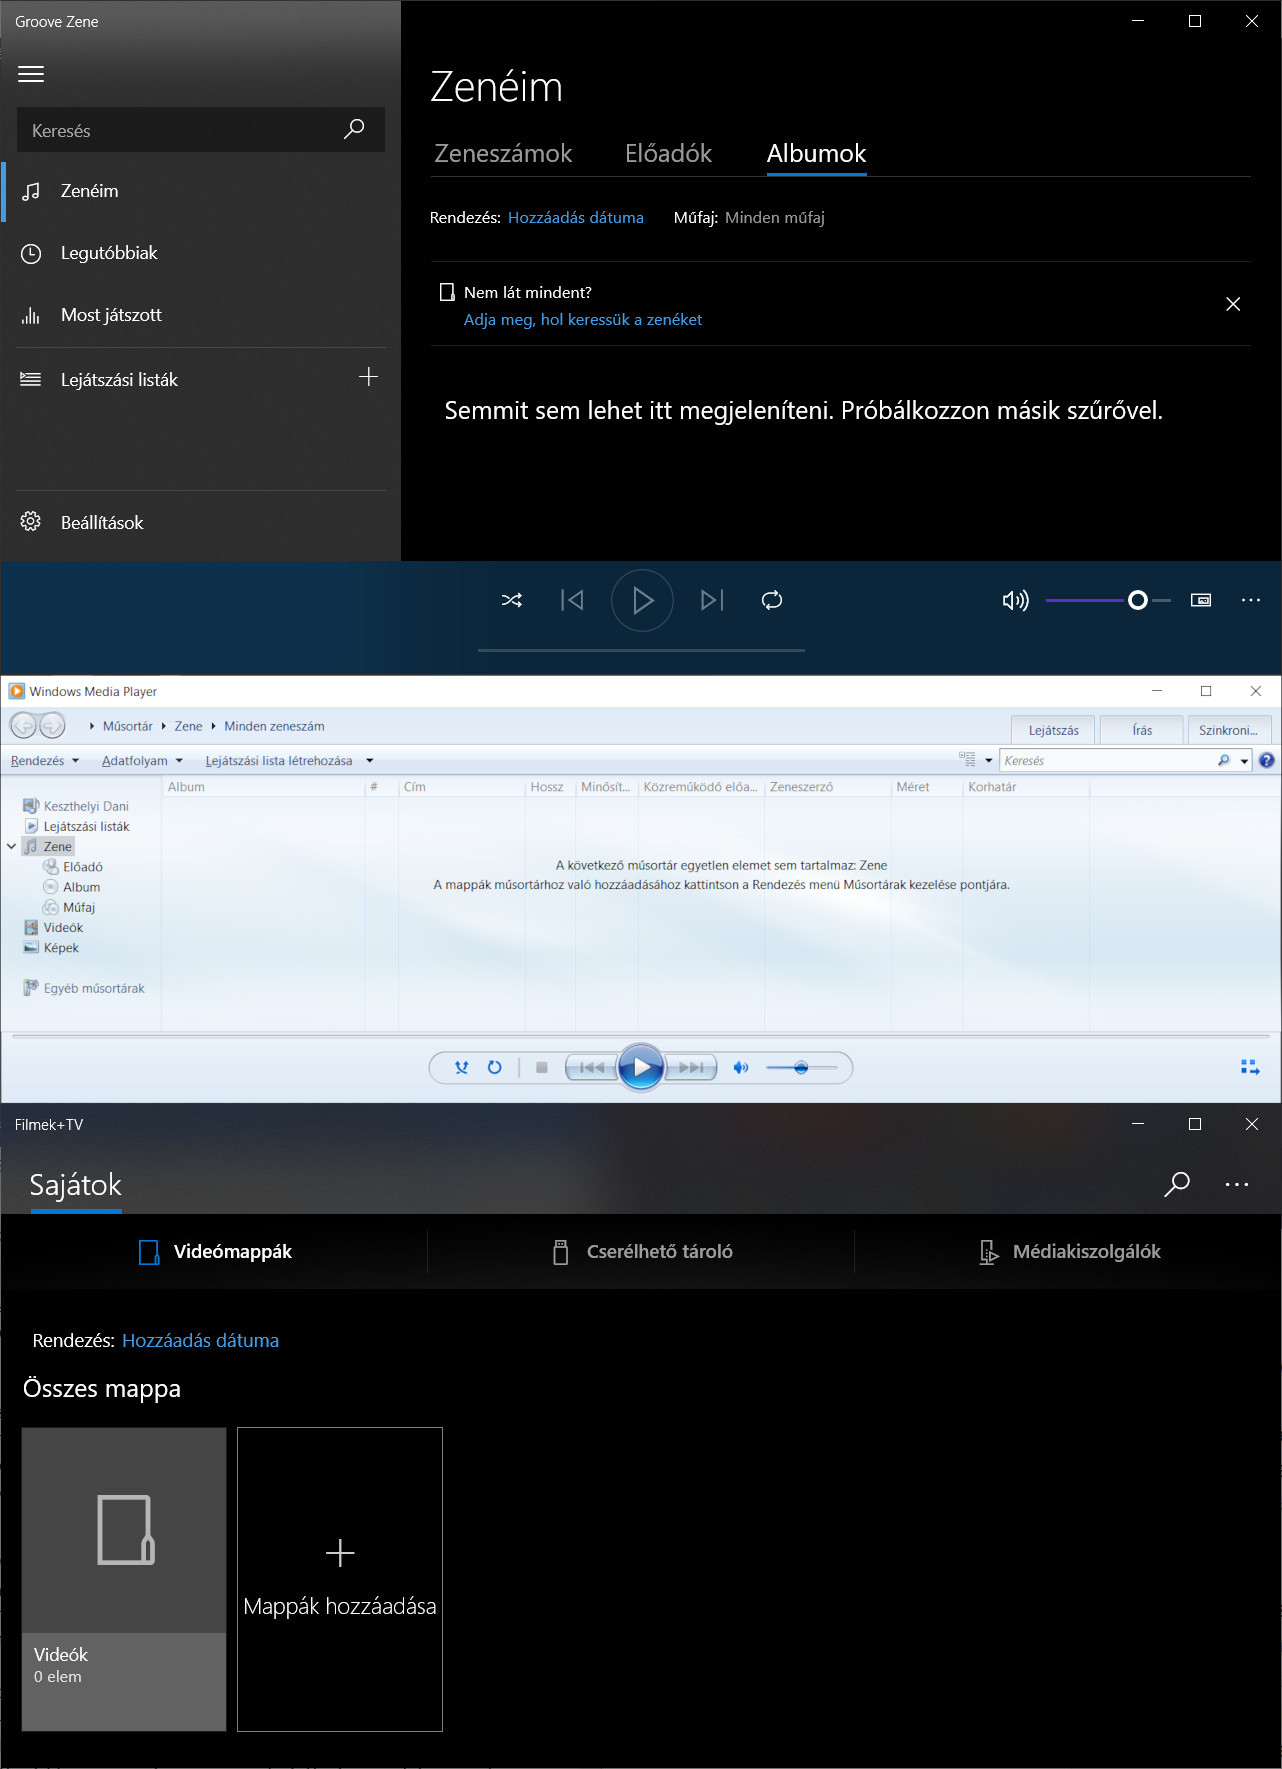Click Groove playback progress bar

pos(641,650)
